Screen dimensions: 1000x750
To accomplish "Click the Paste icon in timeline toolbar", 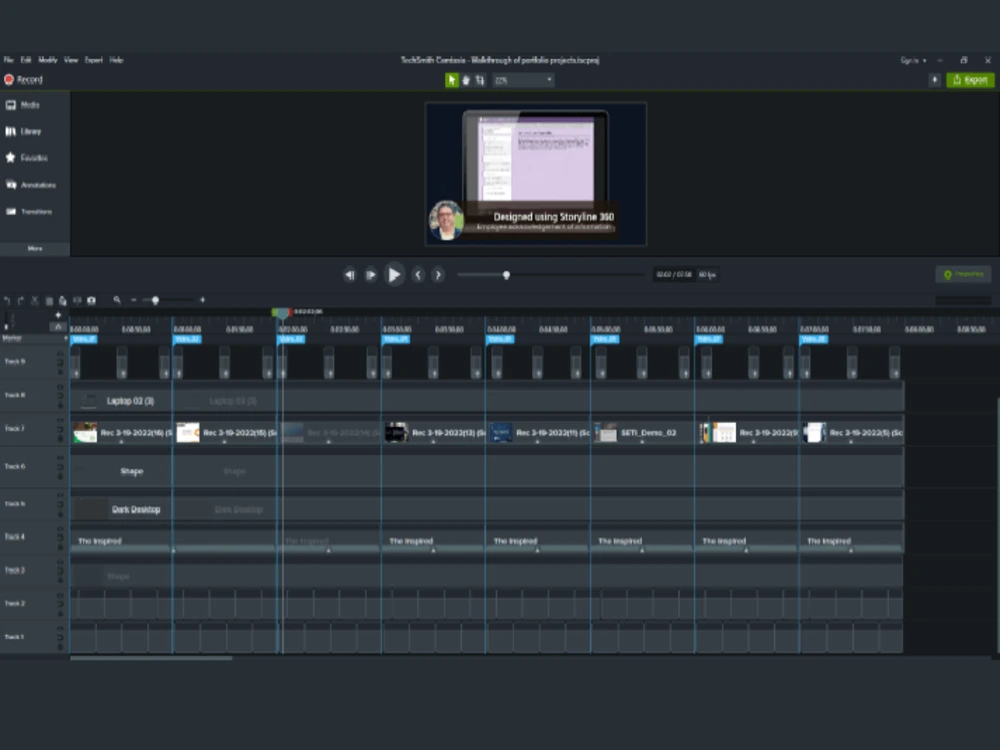I will click(62, 300).
